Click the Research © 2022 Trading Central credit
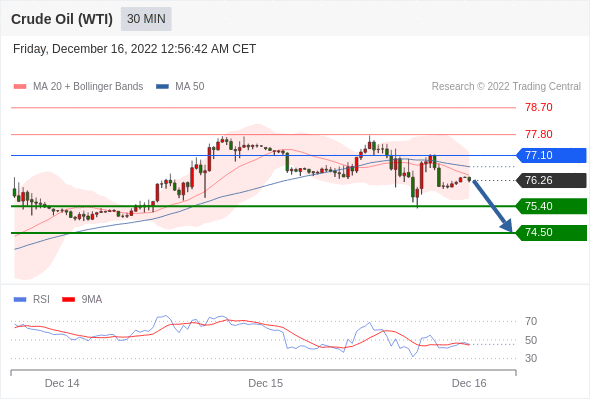Screen dimensions: 590x400 (506, 87)
